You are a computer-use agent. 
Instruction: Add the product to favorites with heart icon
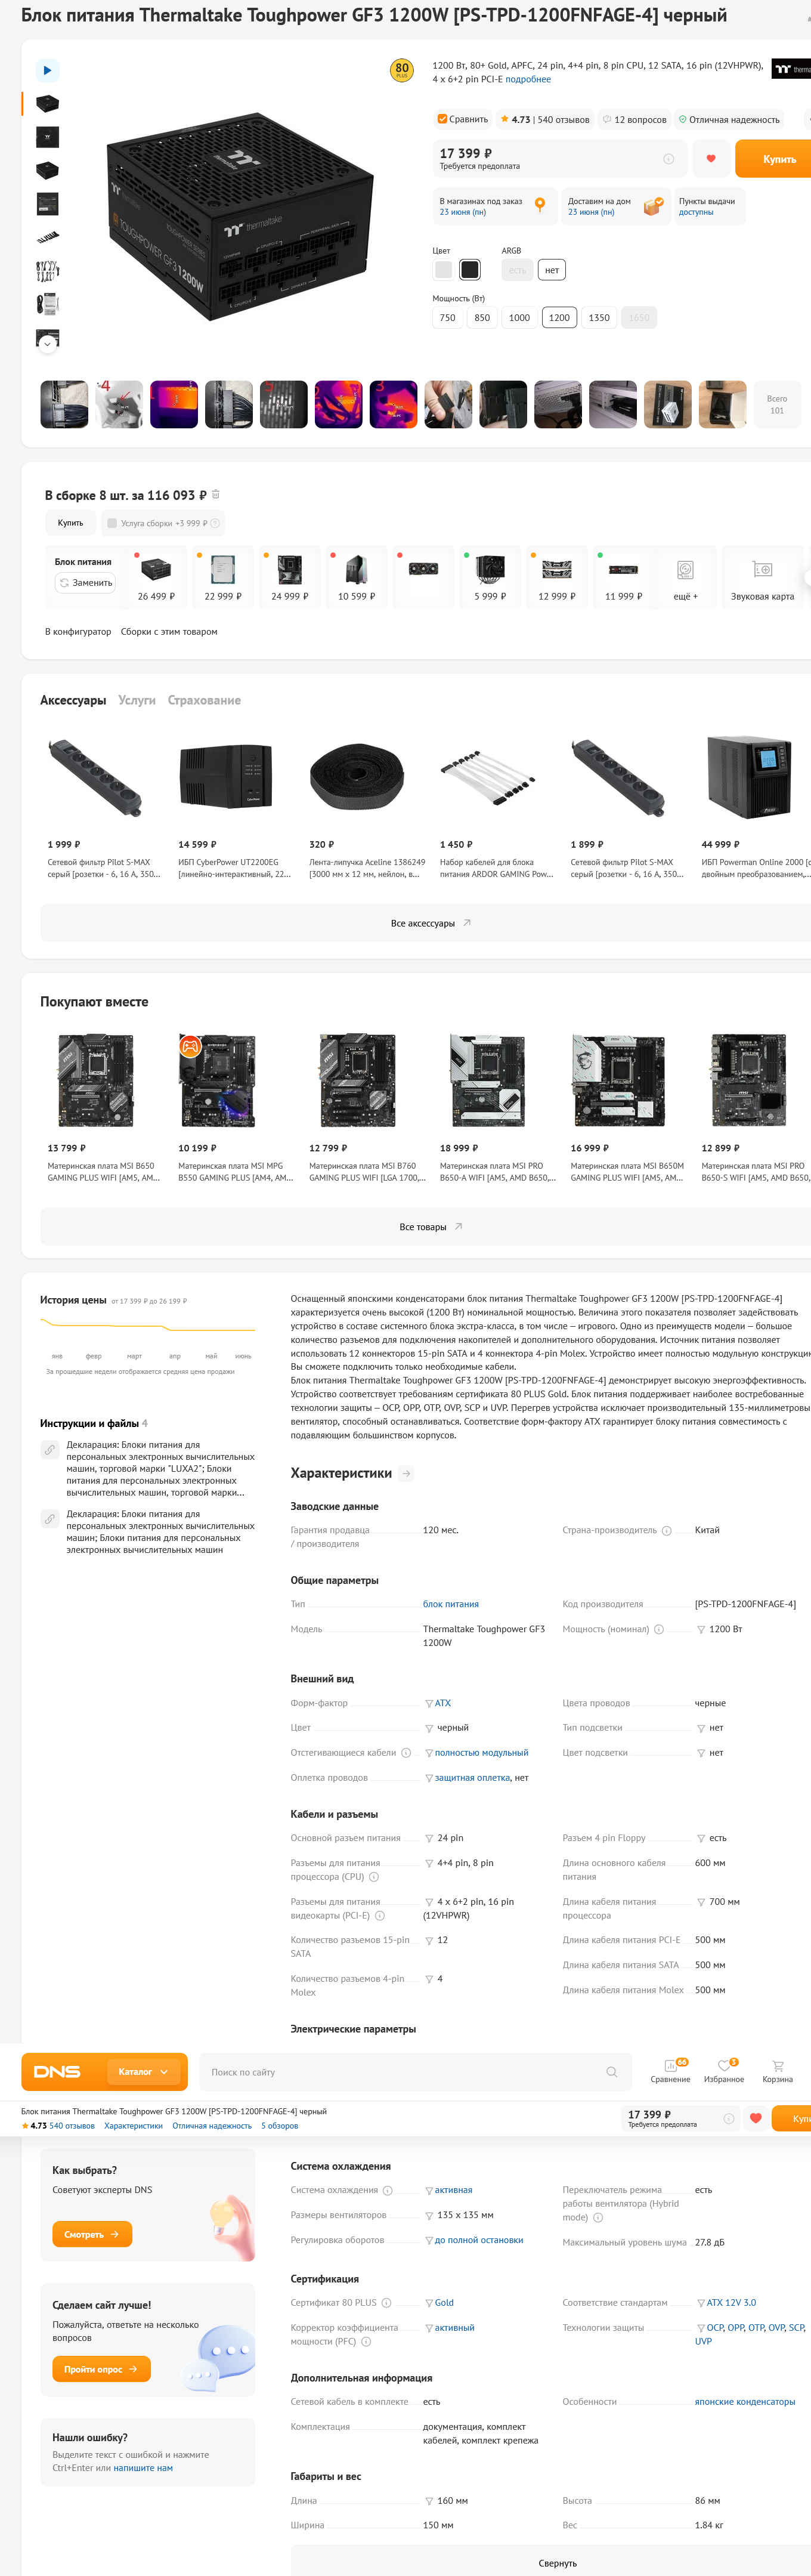click(x=711, y=158)
